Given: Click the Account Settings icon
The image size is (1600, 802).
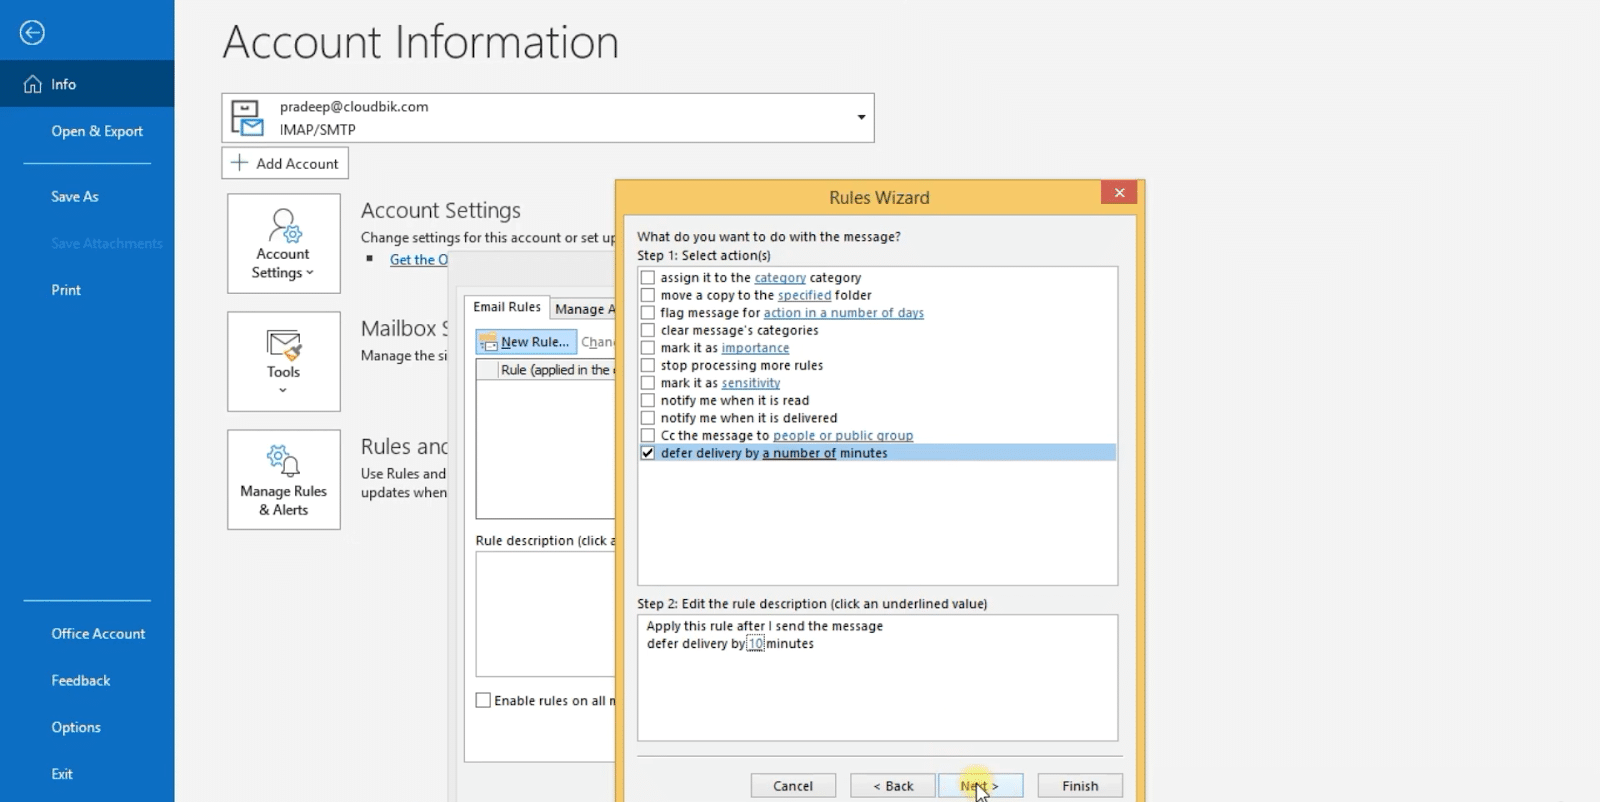Looking at the screenshot, I should 284,226.
